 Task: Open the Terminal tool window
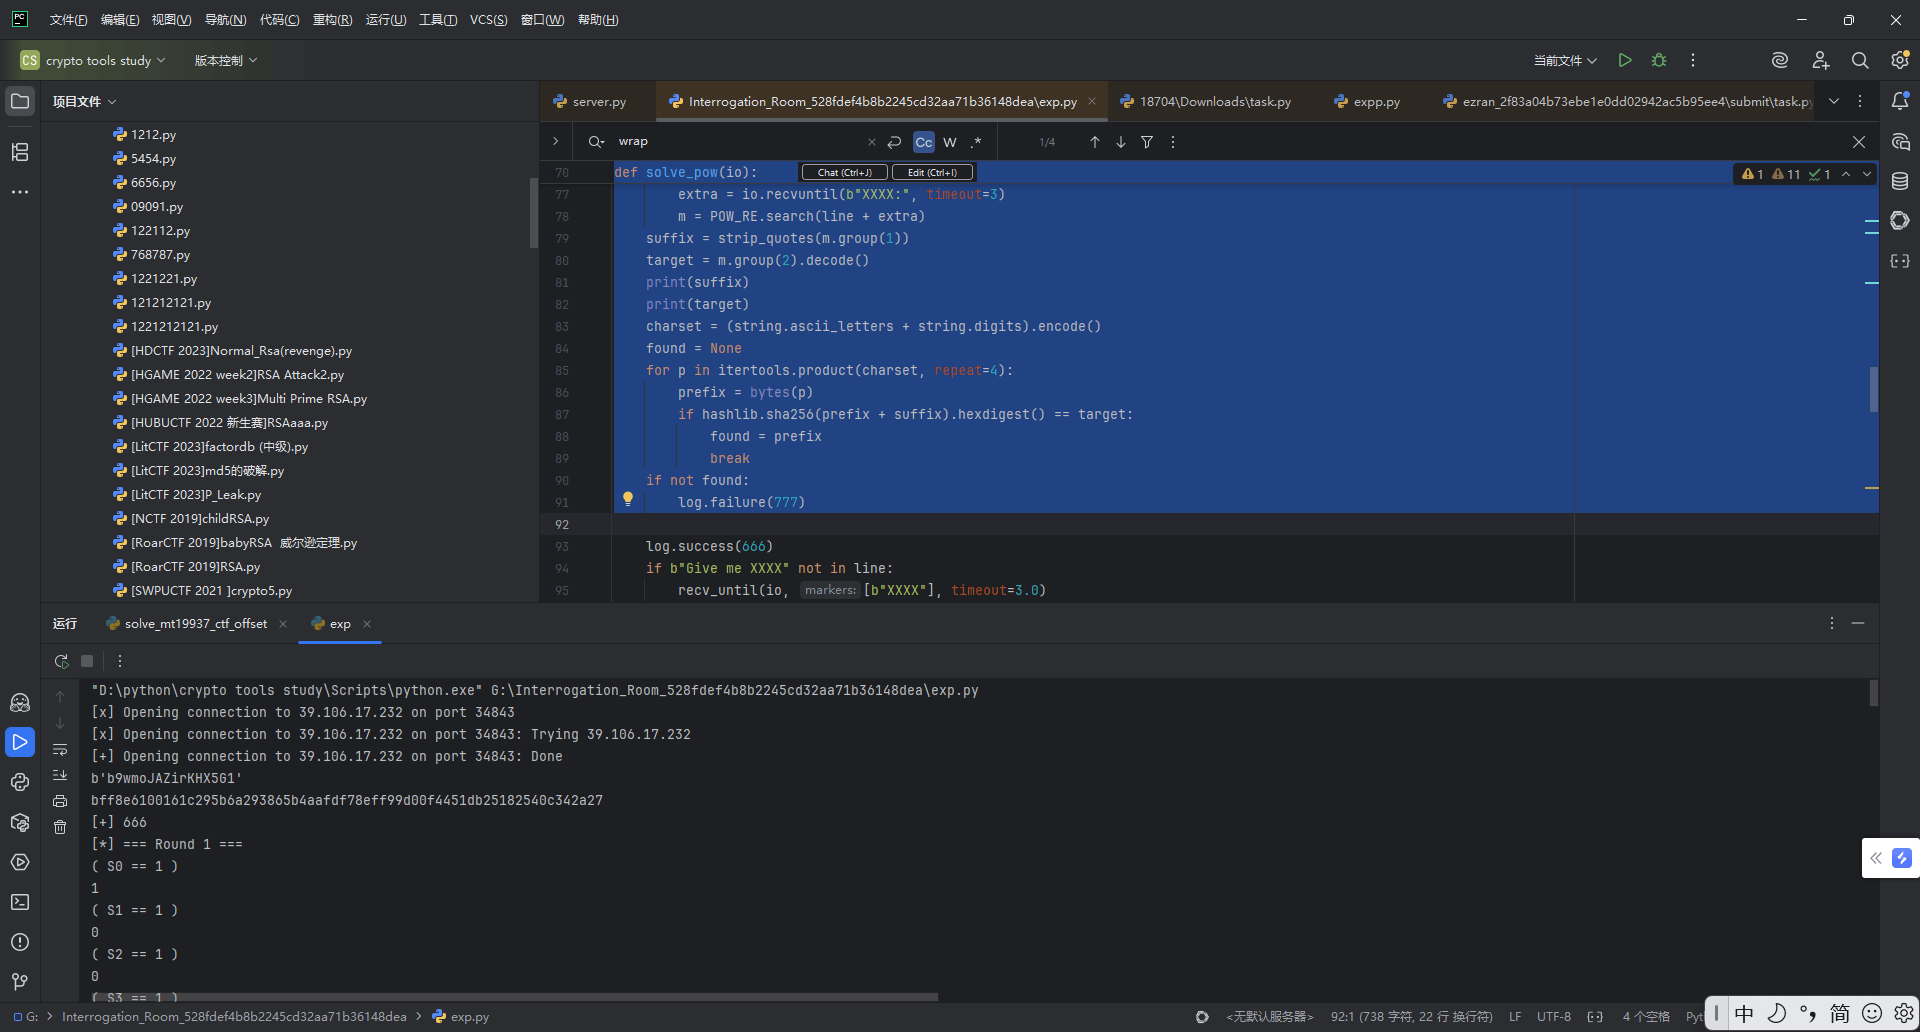(x=20, y=902)
